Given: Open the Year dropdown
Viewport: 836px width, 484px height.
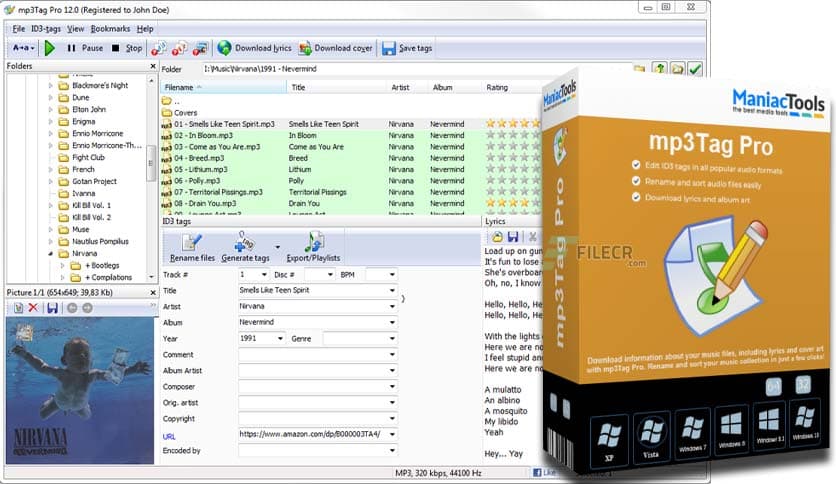Looking at the screenshot, I should click(x=280, y=338).
